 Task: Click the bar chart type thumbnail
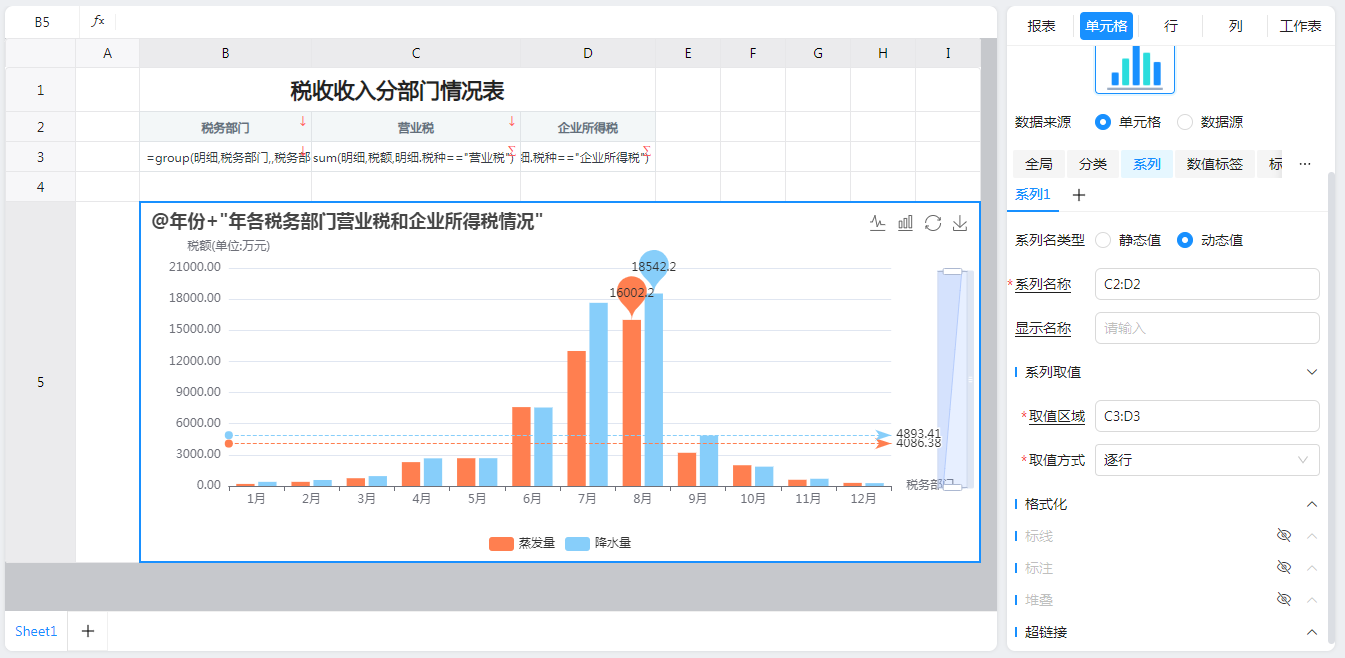point(1135,67)
